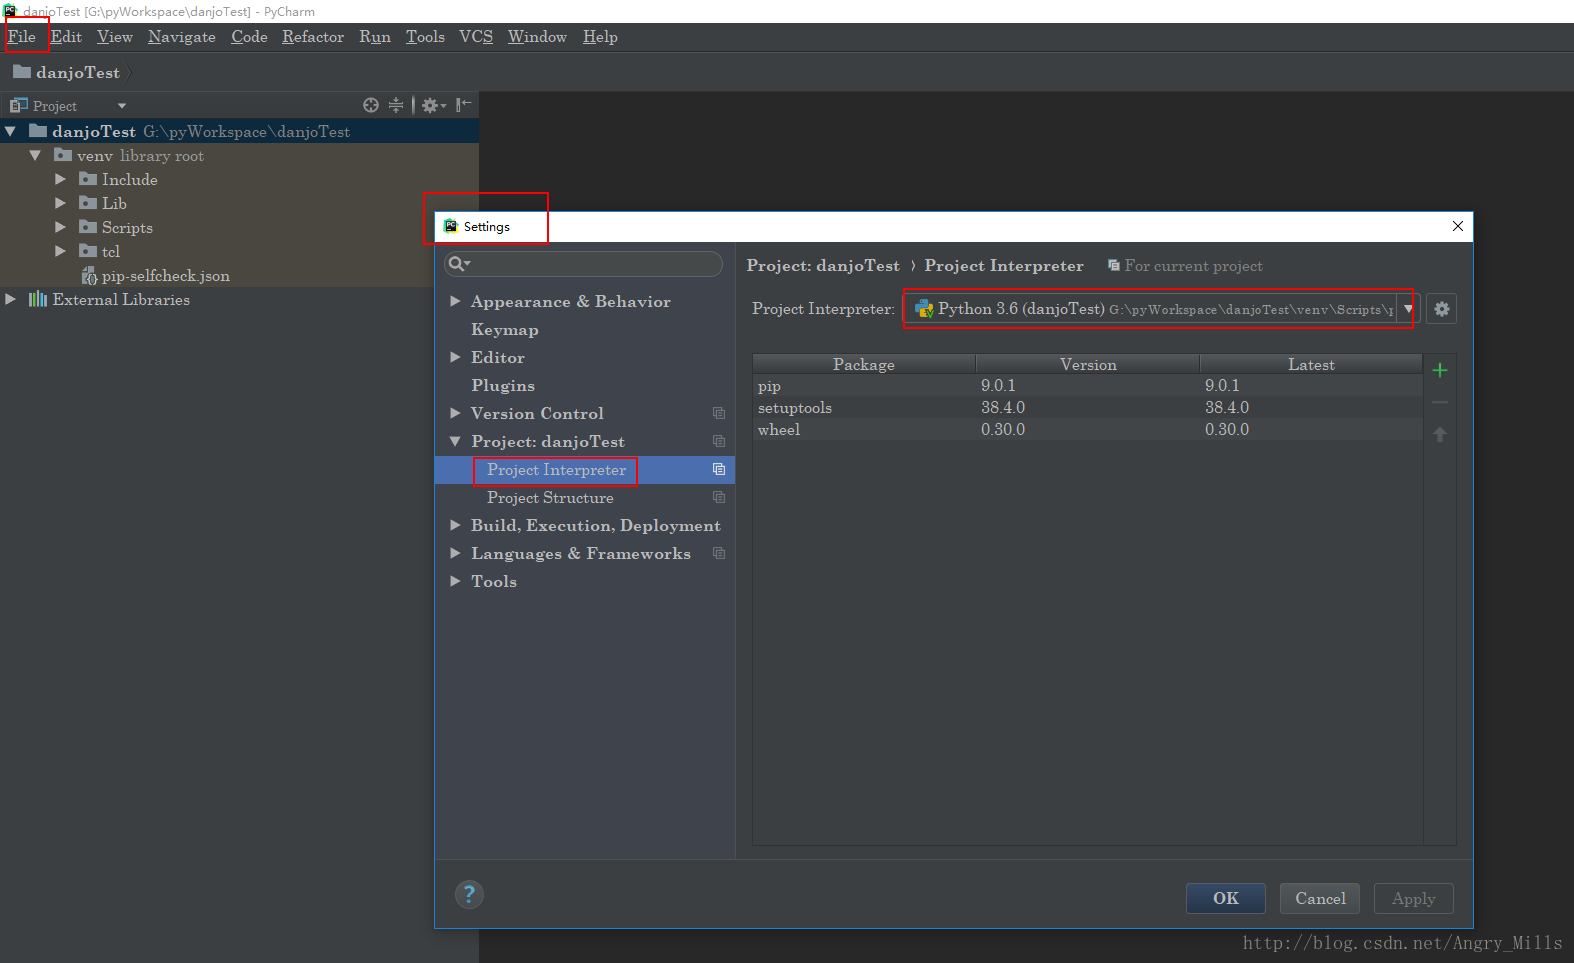This screenshot has height=963, width=1574.
Task: Click the venv folder icon
Action: click(x=63, y=155)
